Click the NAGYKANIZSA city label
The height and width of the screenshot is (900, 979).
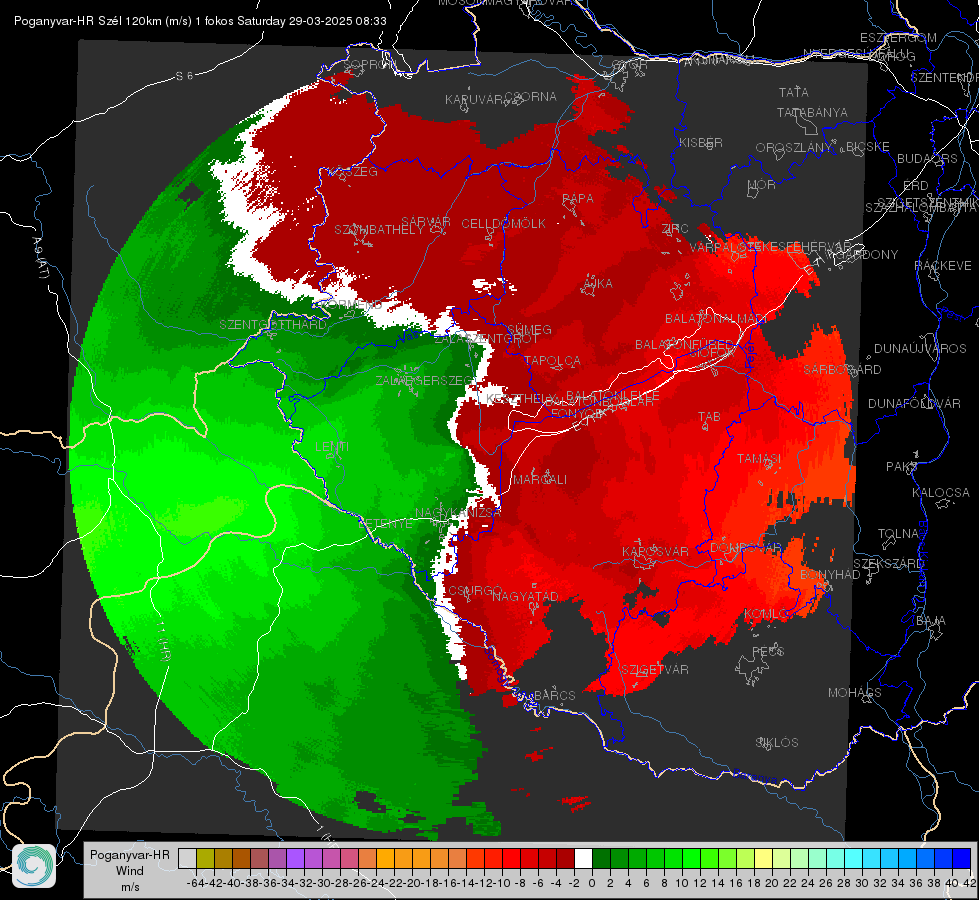[x=458, y=513]
